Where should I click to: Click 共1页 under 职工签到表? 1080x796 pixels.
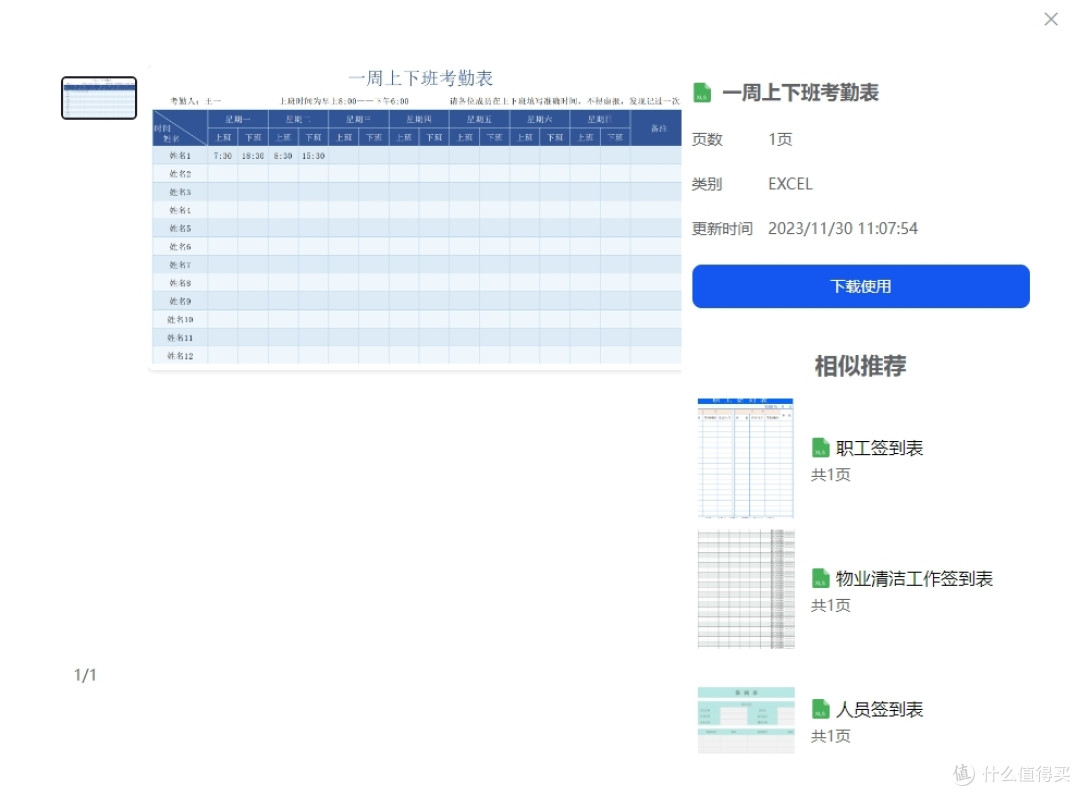[x=831, y=474]
